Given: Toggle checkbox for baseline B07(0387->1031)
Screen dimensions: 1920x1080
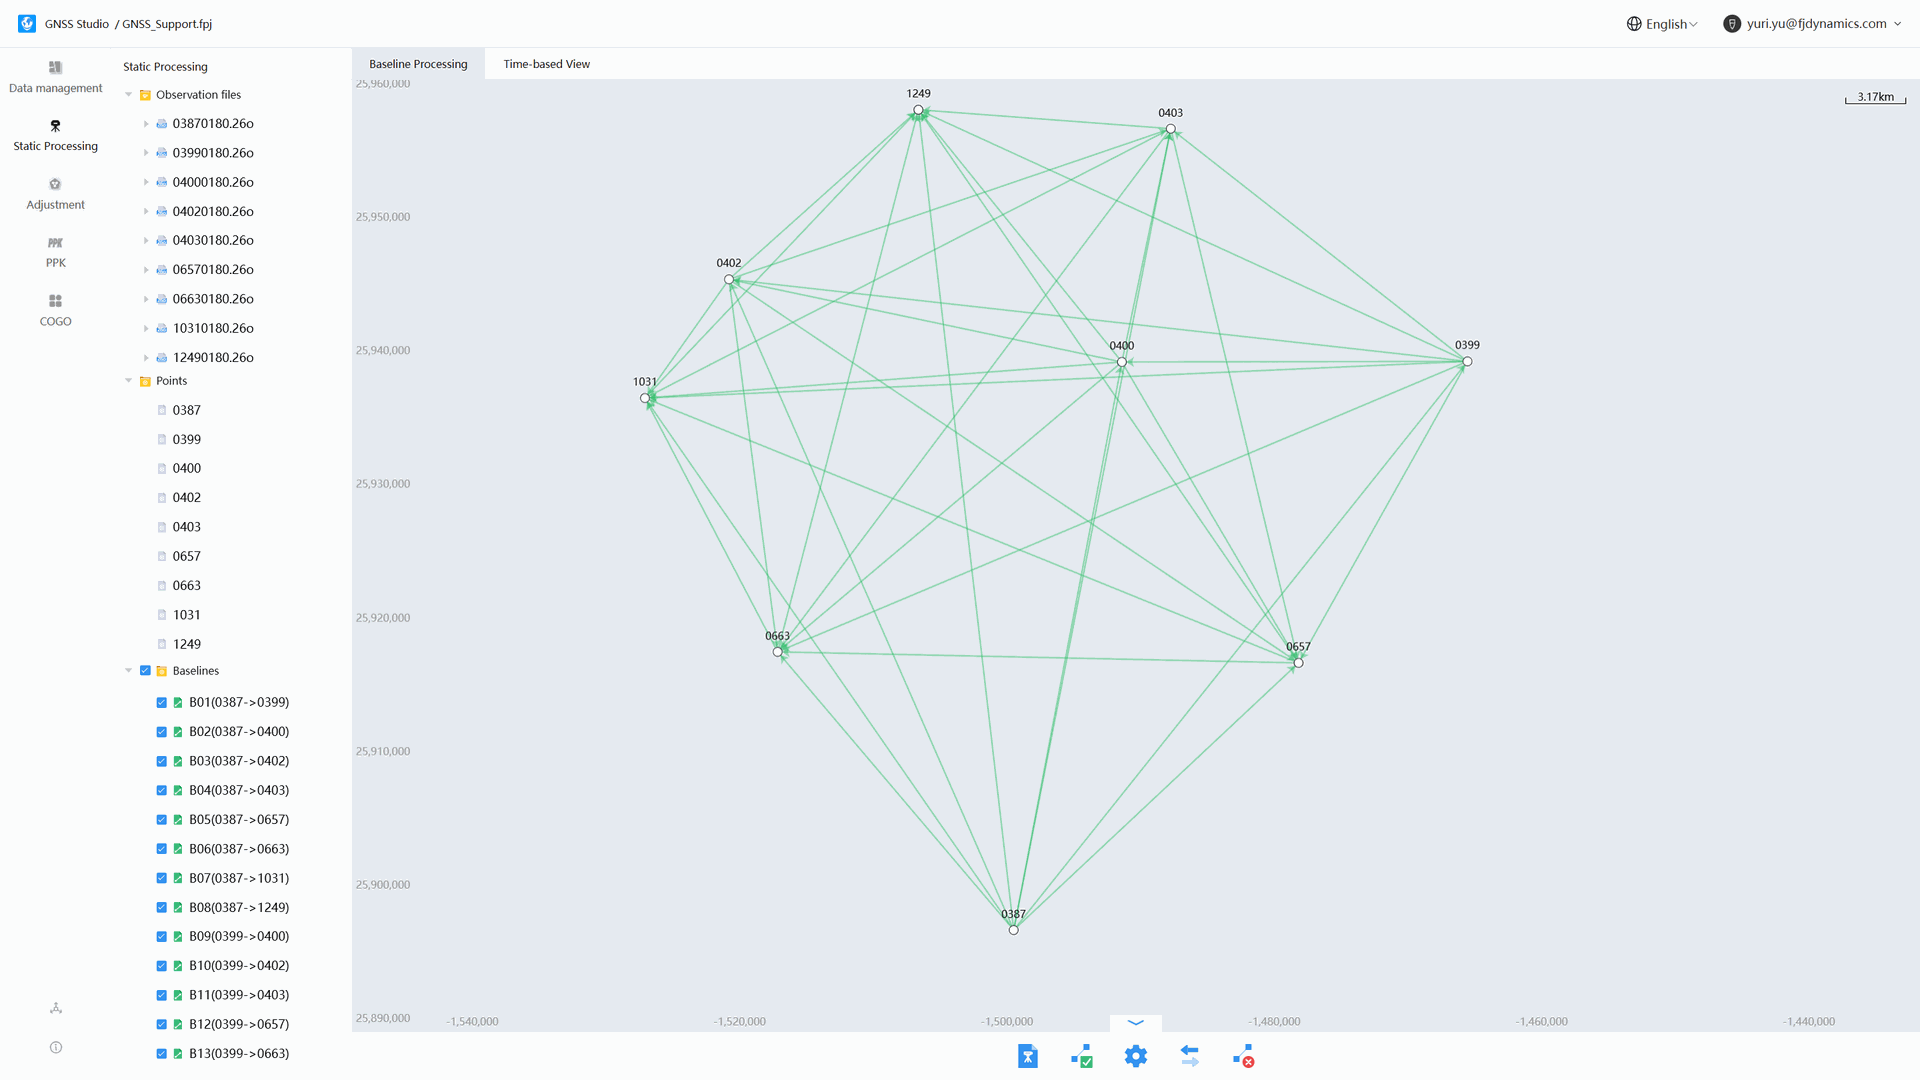Looking at the screenshot, I should click(161, 878).
